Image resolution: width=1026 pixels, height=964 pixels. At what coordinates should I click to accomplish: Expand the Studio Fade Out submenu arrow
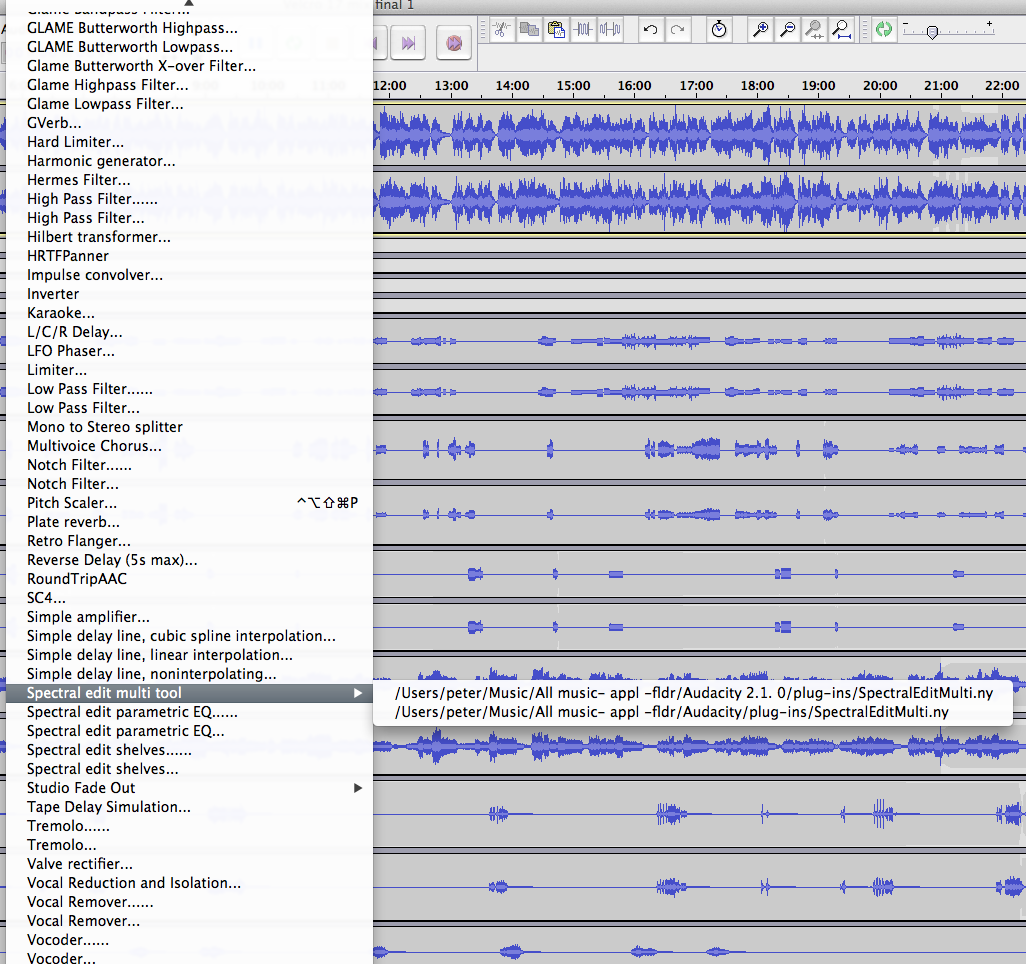(x=357, y=788)
